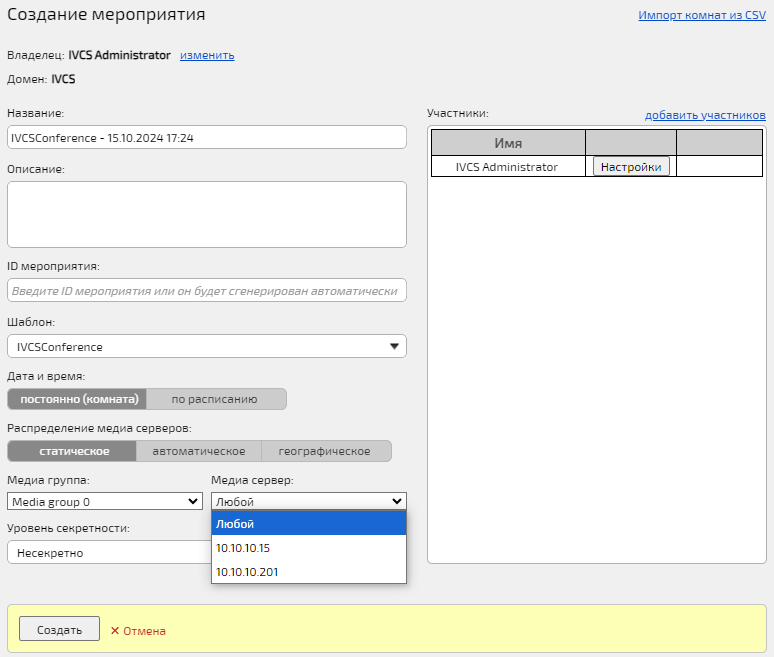
Task: Select media server 10.10.10.15
Action: (x=308, y=548)
